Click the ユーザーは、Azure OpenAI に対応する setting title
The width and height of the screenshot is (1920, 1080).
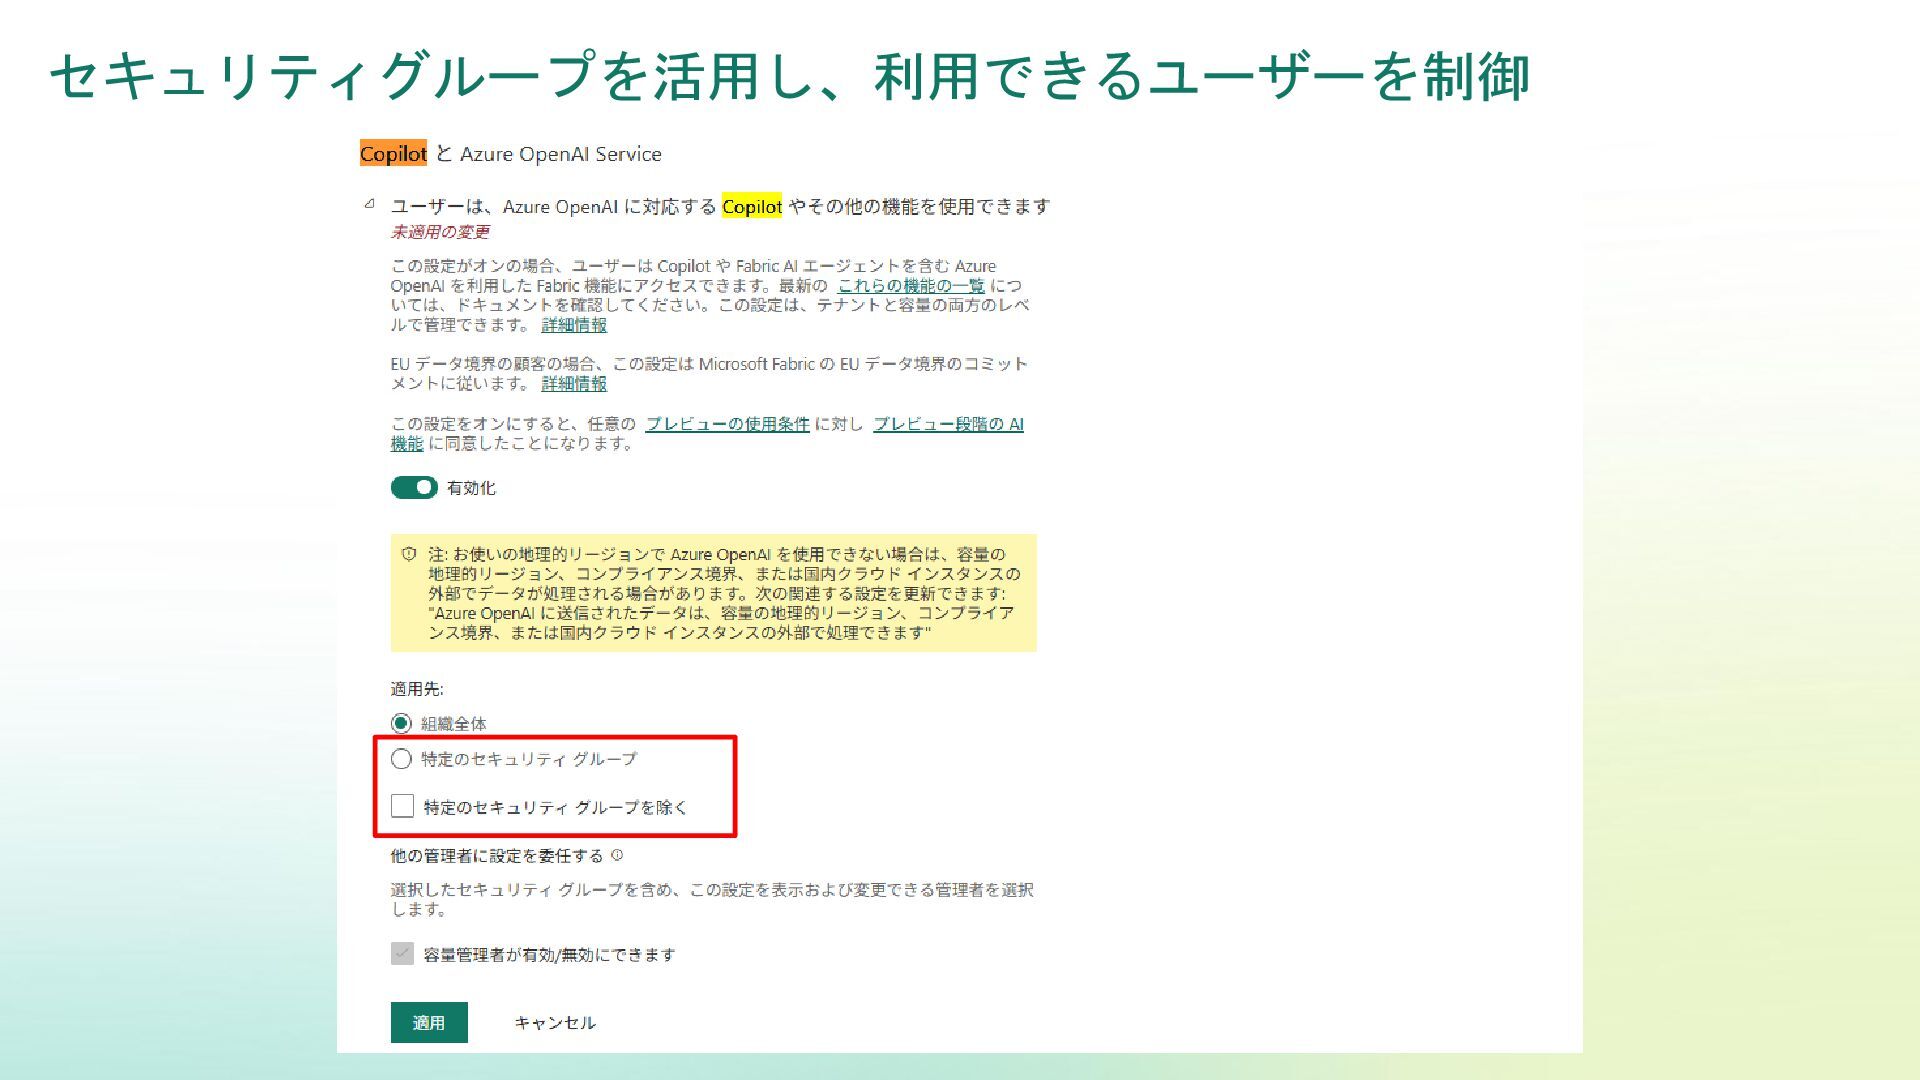point(720,206)
